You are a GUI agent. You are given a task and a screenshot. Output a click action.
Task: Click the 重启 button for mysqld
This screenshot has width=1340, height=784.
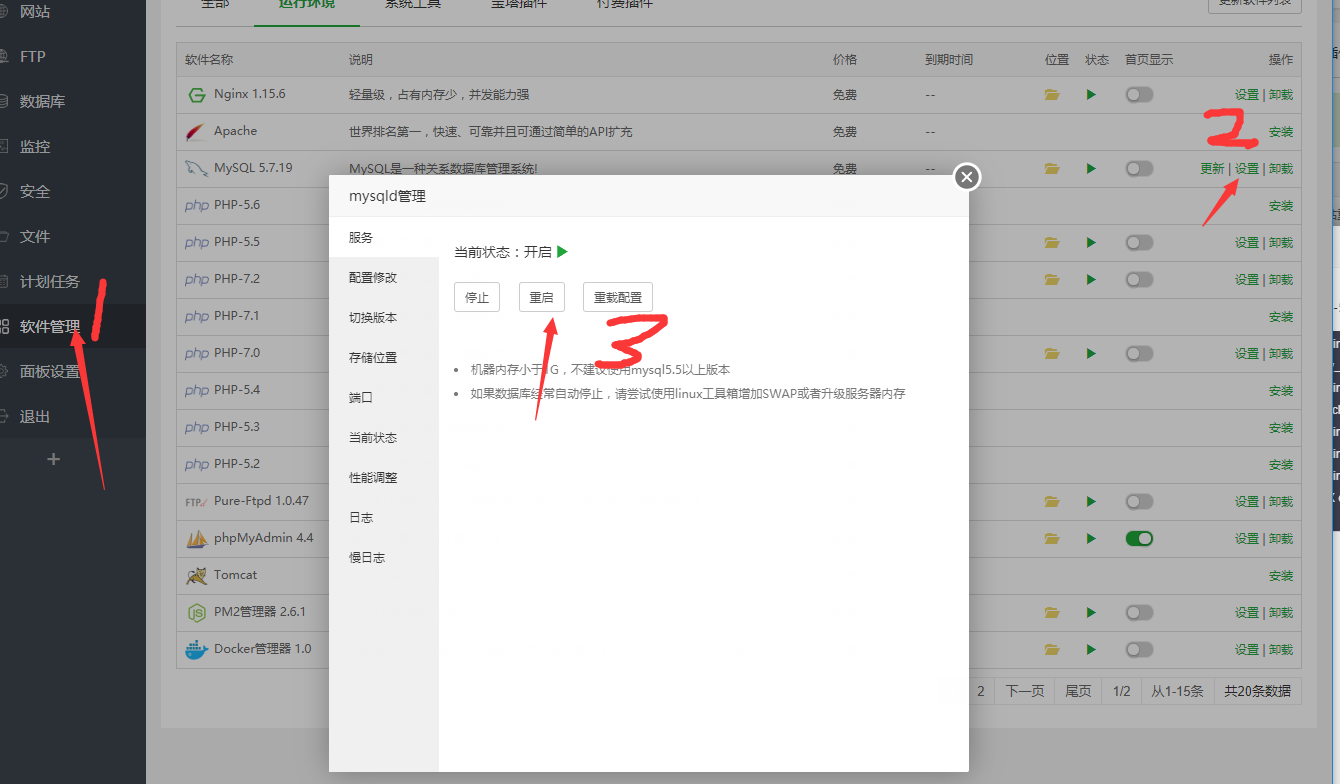[x=541, y=297]
